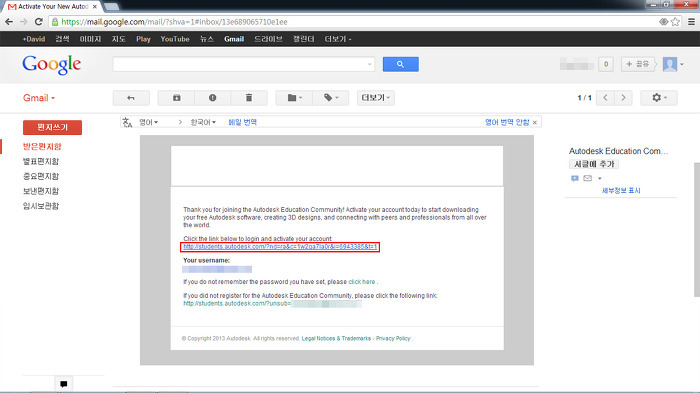Open the 보낸편지함 sent folder

click(41, 191)
